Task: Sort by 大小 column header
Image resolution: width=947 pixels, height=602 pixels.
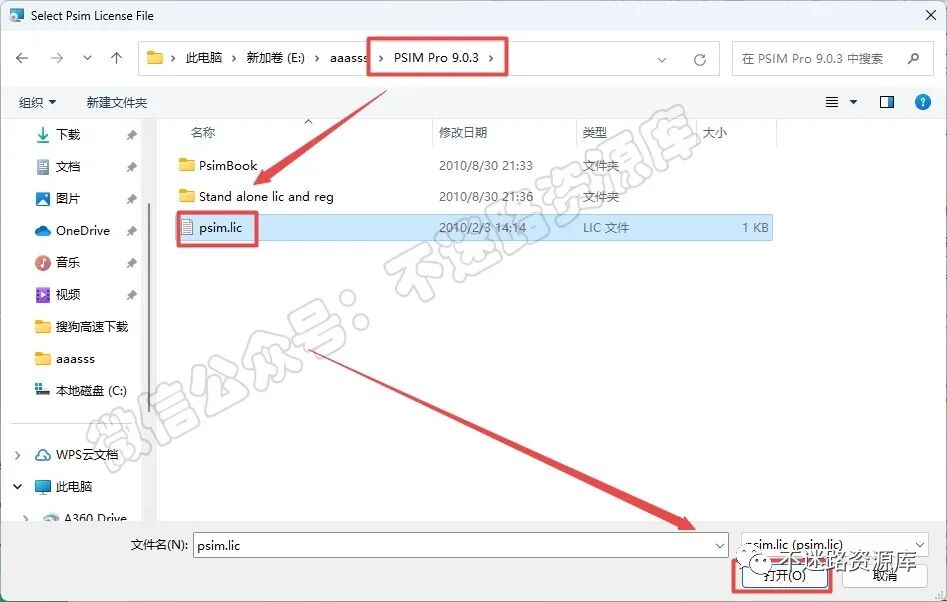Action: coord(714,133)
